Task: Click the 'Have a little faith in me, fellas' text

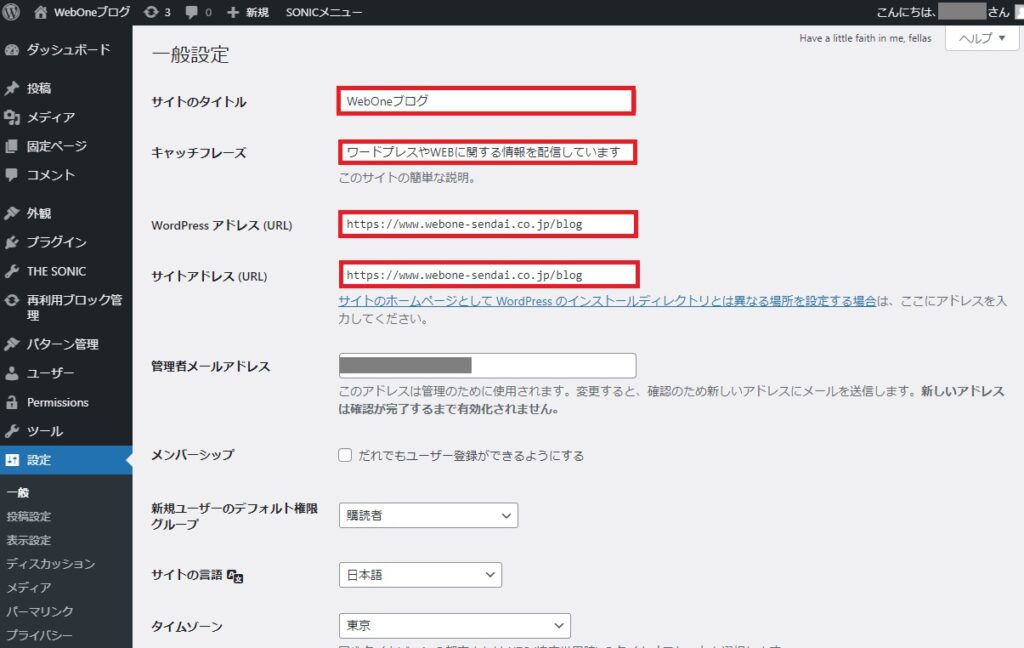Action: pyautogui.click(x=865, y=38)
